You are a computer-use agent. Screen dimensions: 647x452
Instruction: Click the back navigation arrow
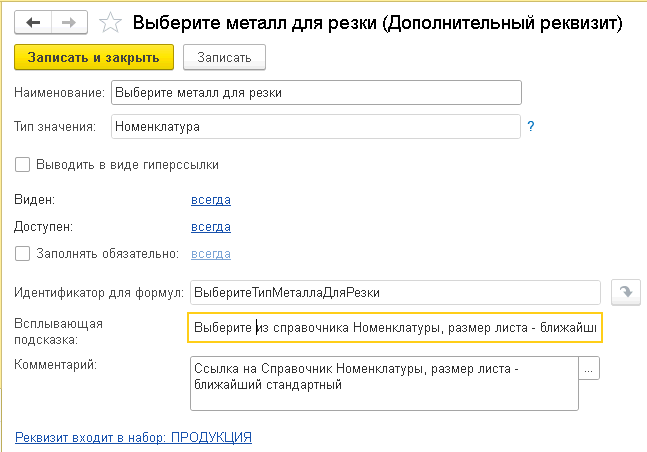coord(33,20)
